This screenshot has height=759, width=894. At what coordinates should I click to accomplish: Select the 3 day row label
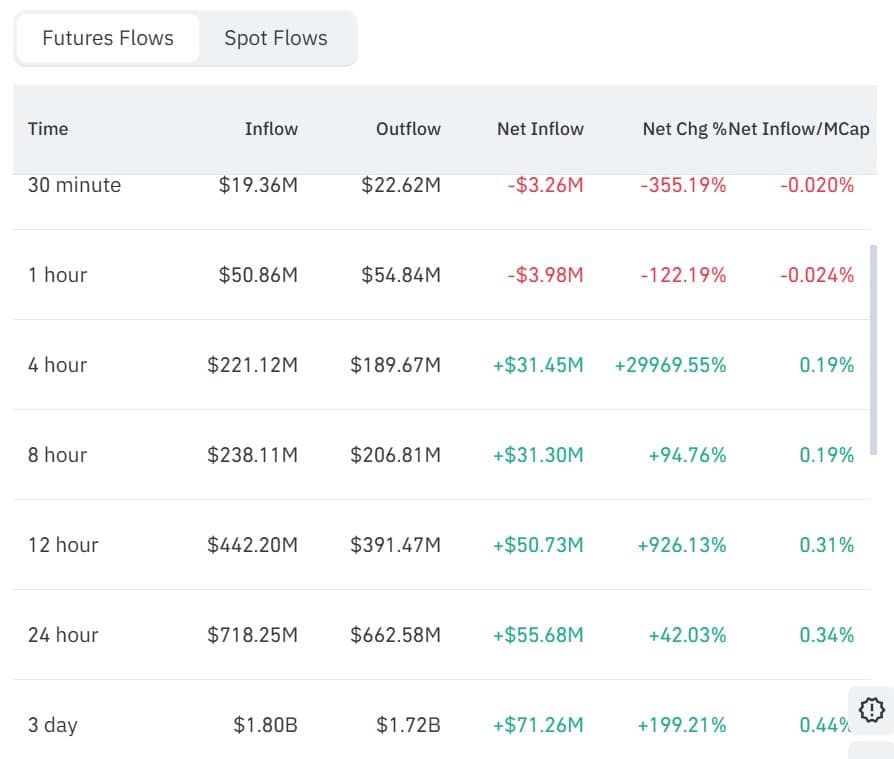click(52, 725)
